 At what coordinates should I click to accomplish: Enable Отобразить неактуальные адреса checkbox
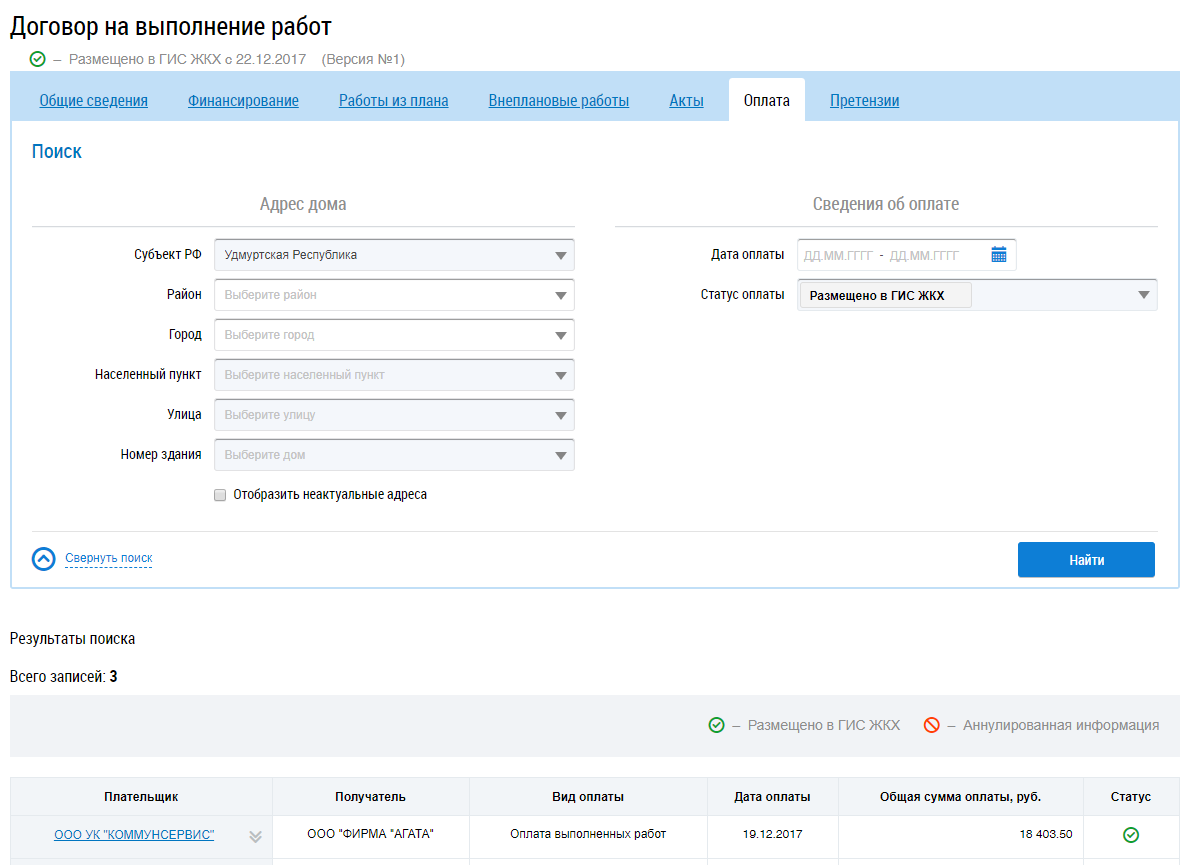pyautogui.click(x=220, y=495)
